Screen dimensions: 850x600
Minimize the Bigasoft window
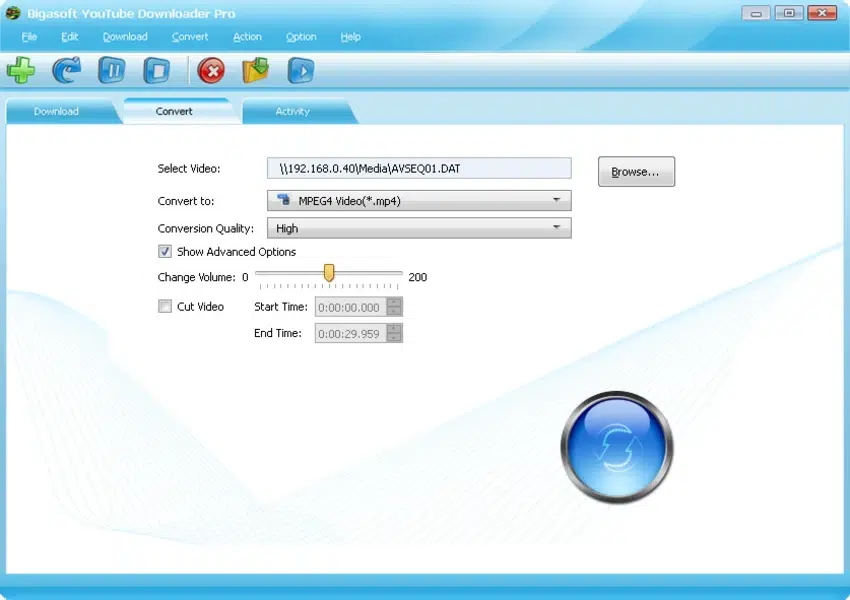(756, 13)
